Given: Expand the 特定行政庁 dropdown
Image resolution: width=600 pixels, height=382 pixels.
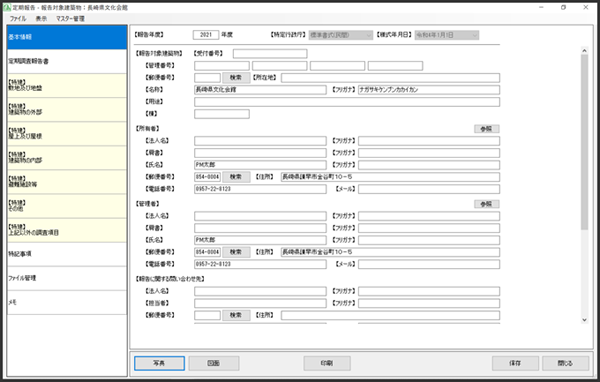Looking at the screenshot, I should click(341, 35).
